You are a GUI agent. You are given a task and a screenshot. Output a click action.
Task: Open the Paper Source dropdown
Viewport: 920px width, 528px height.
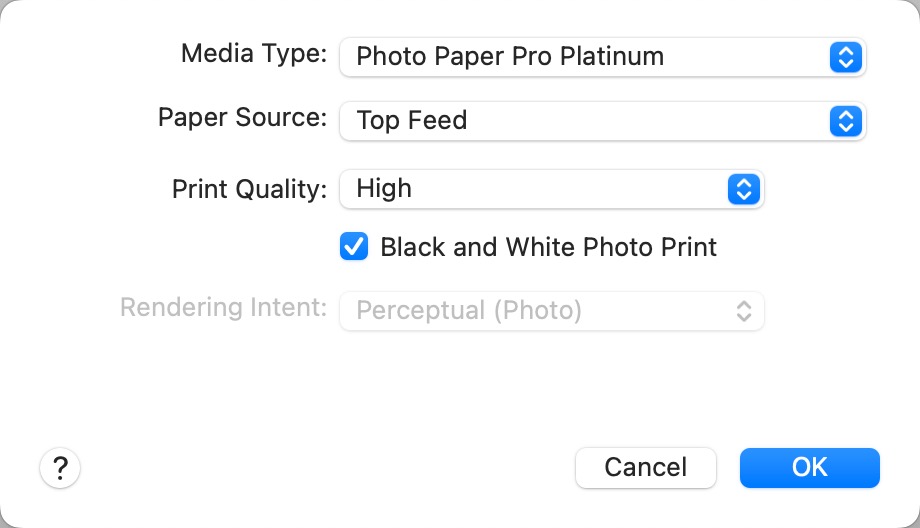pyautogui.click(x=602, y=121)
